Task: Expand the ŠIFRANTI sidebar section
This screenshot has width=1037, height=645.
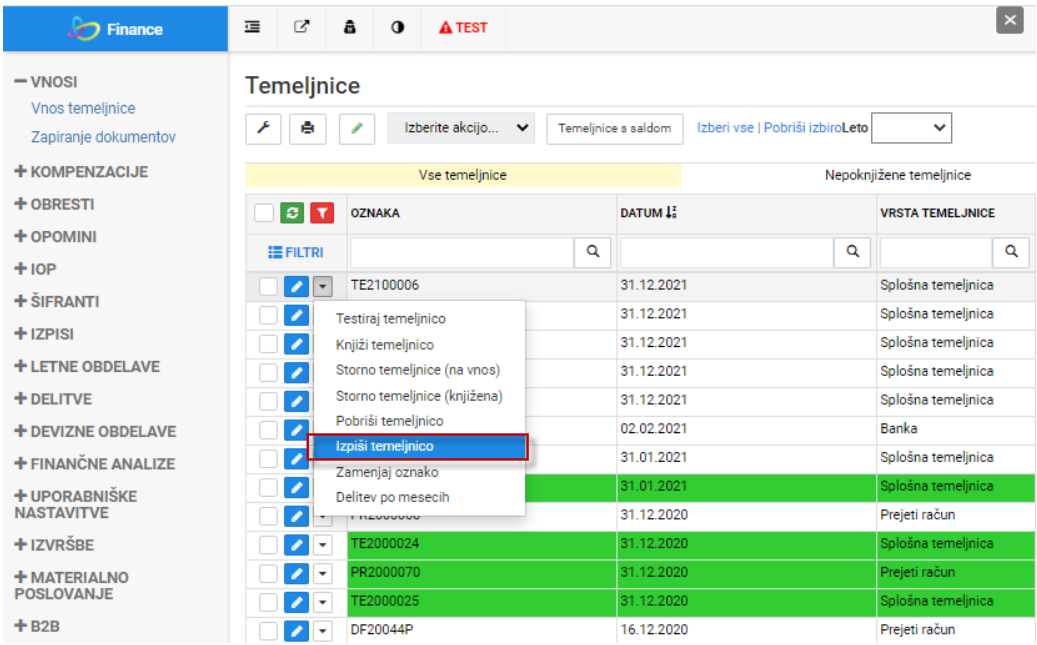Action: 57,301
